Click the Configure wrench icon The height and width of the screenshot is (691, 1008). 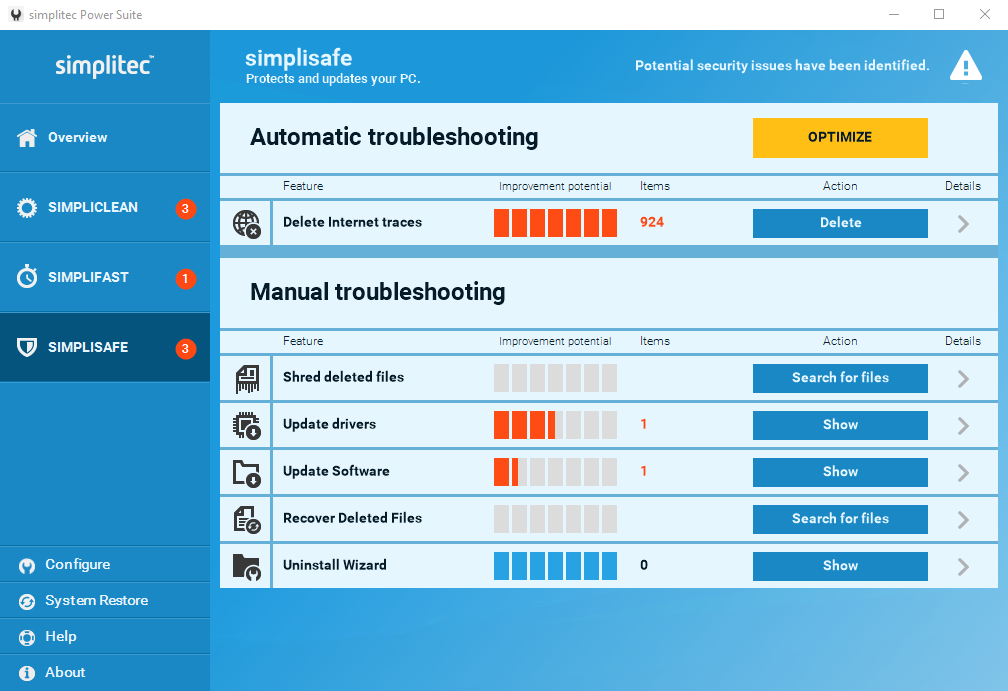(27, 565)
